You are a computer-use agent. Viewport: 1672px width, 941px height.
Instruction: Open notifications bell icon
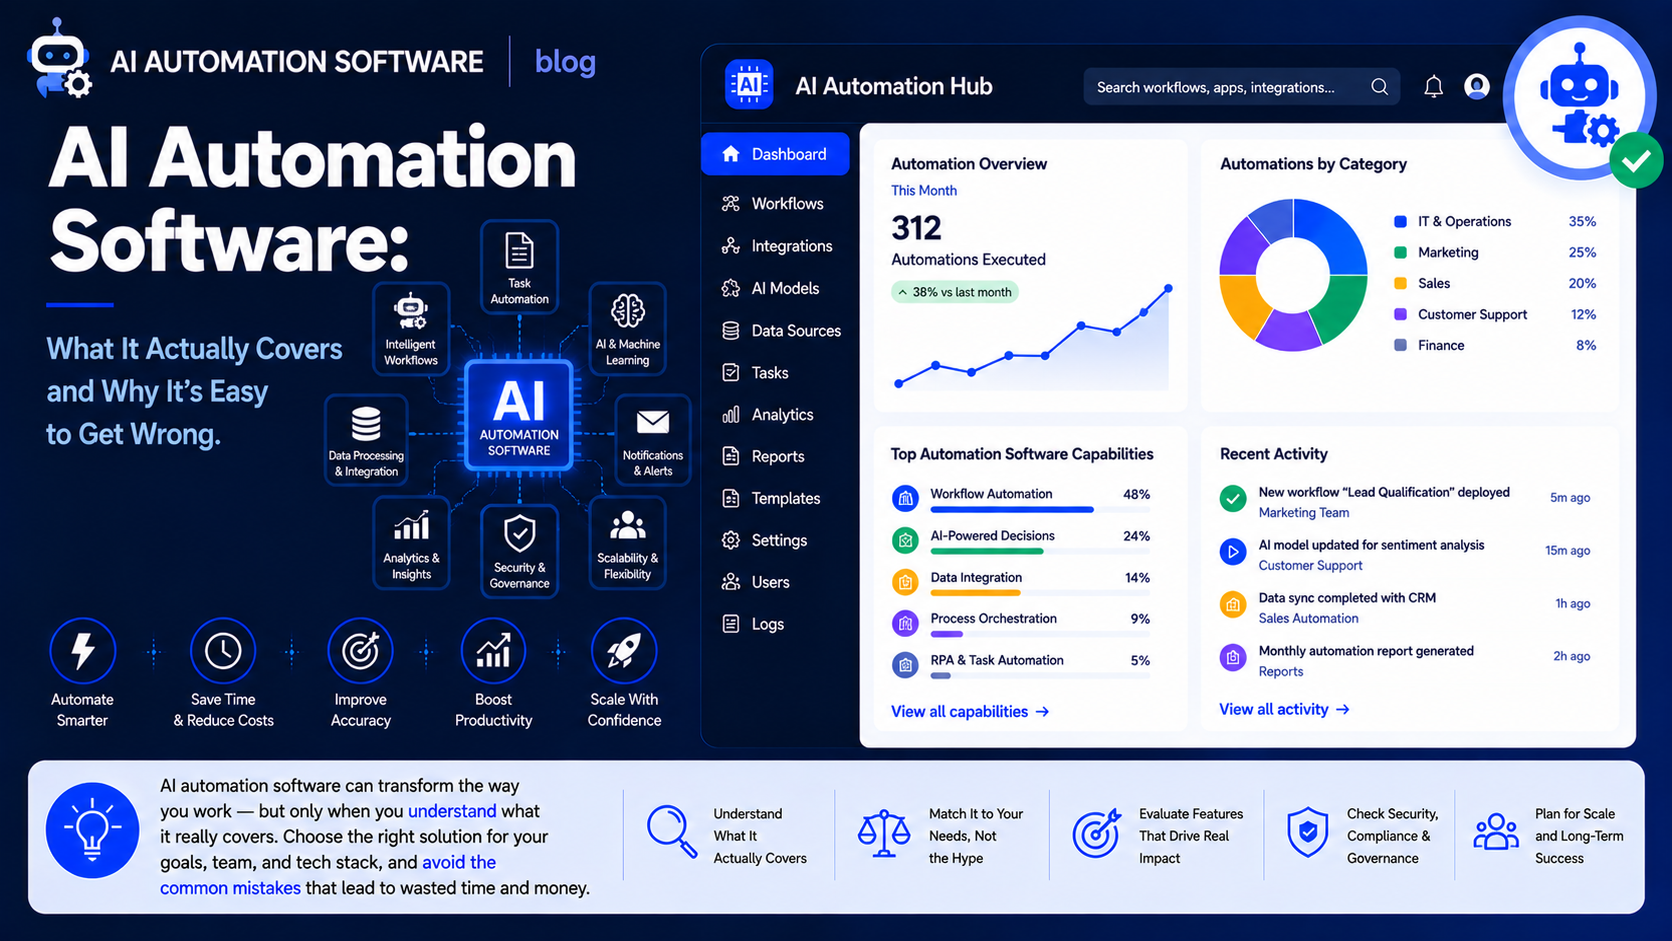coord(1433,87)
